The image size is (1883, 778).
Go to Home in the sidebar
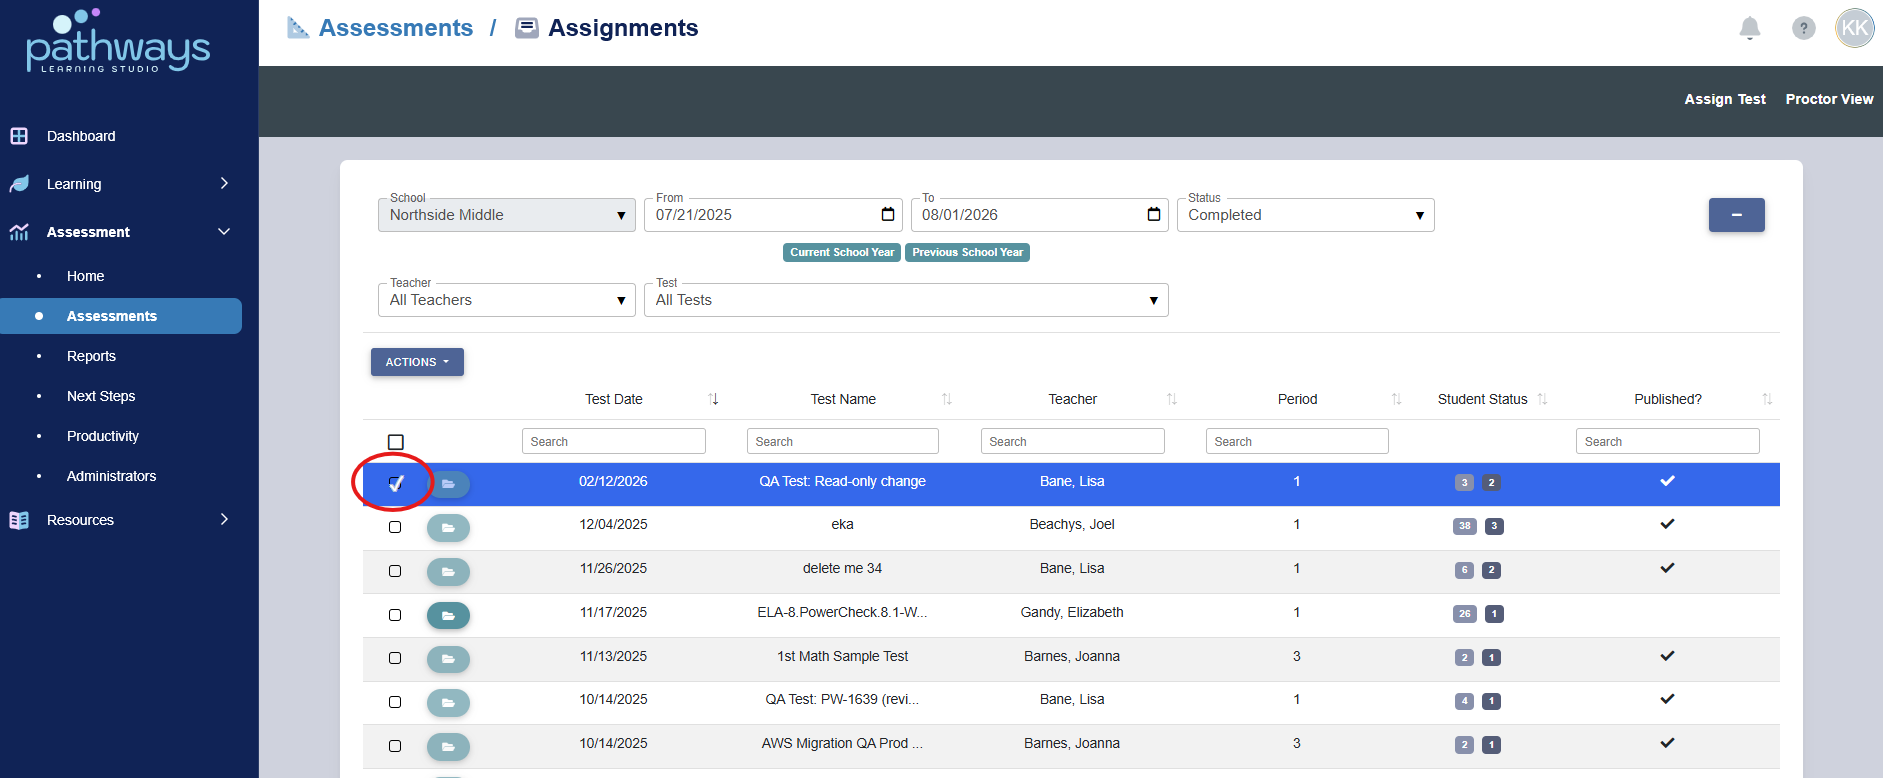point(86,276)
